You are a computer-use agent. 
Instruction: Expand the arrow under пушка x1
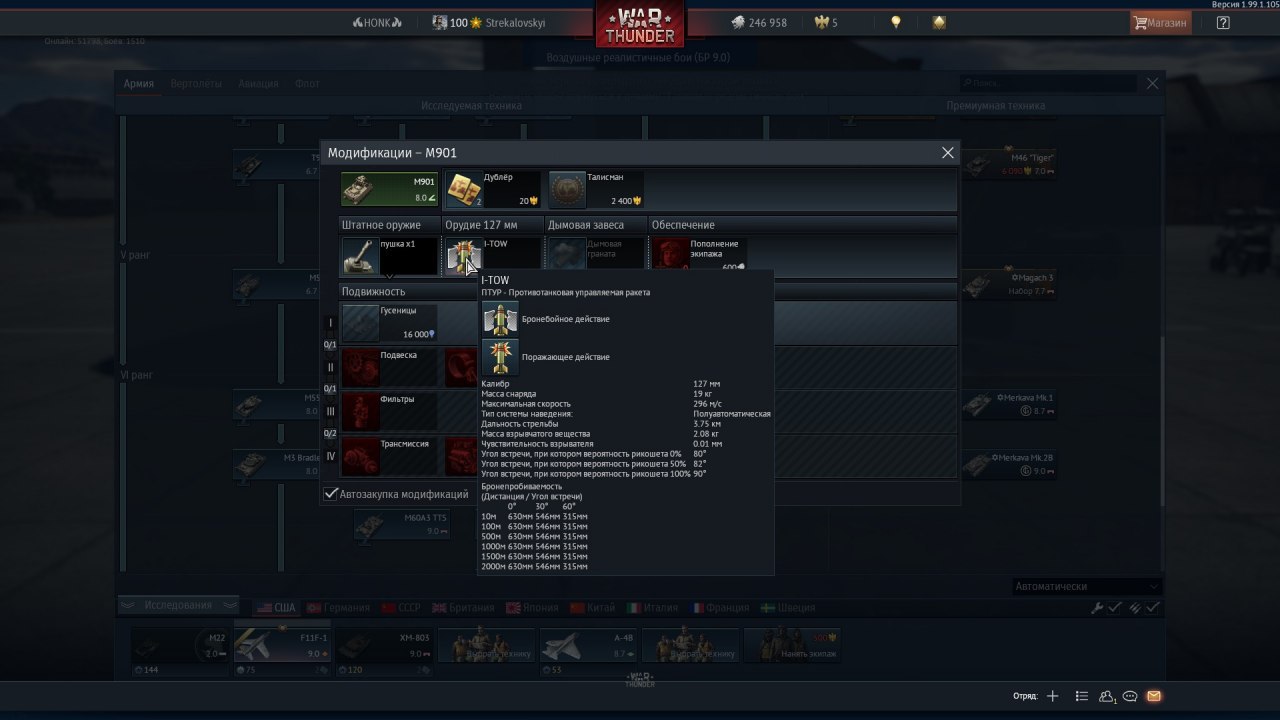click(x=389, y=276)
